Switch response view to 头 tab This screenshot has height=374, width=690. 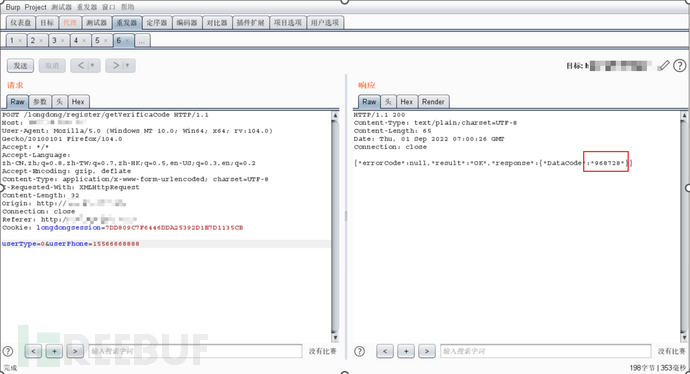tap(388, 102)
